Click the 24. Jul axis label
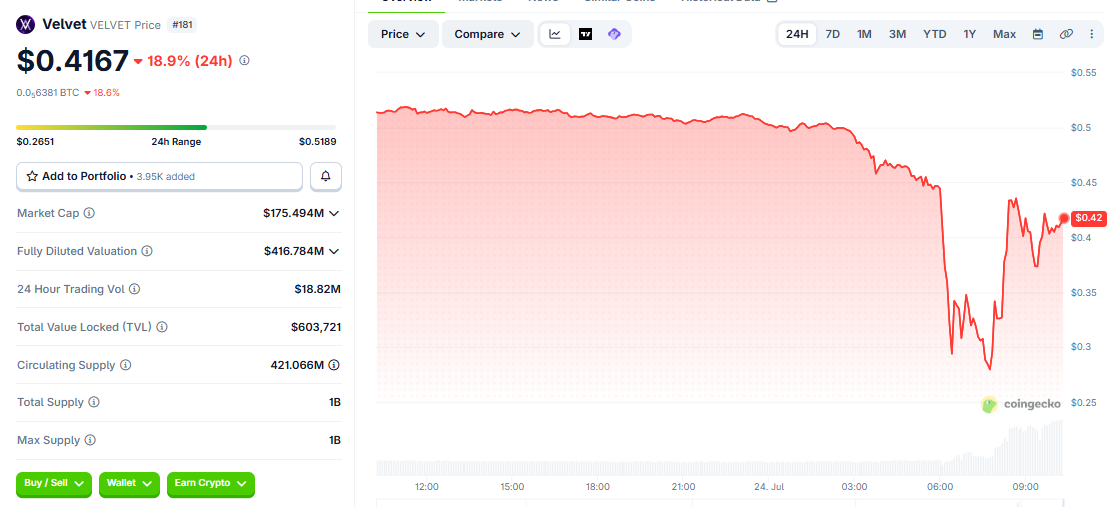Image resolution: width=1111 pixels, height=507 pixels. (769, 487)
